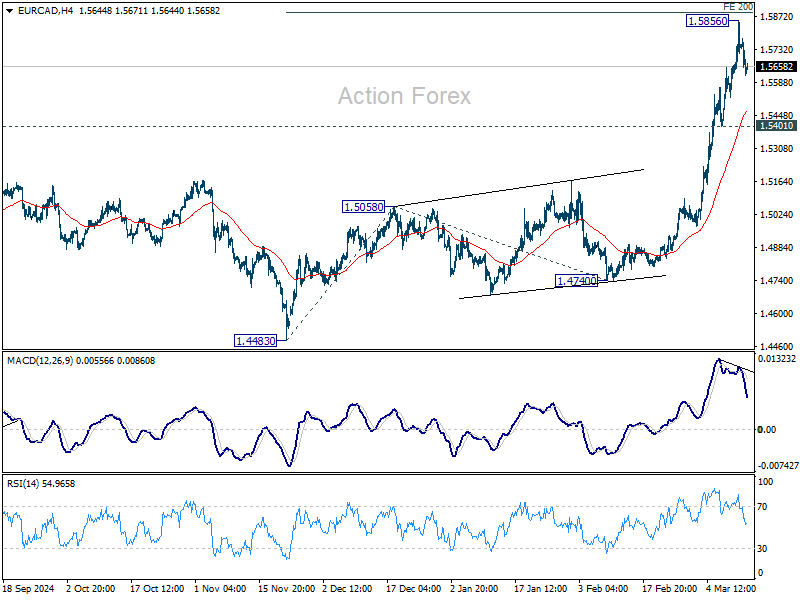Screen dimensions: 800x600
Task: Select the 18 Sep 2024 date marker
Action: tap(29, 589)
